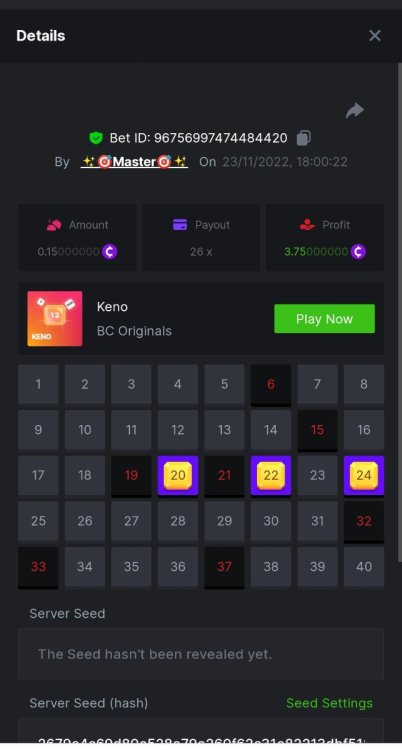
Task: Click the Server Seed text field
Action: pos(201,654)
